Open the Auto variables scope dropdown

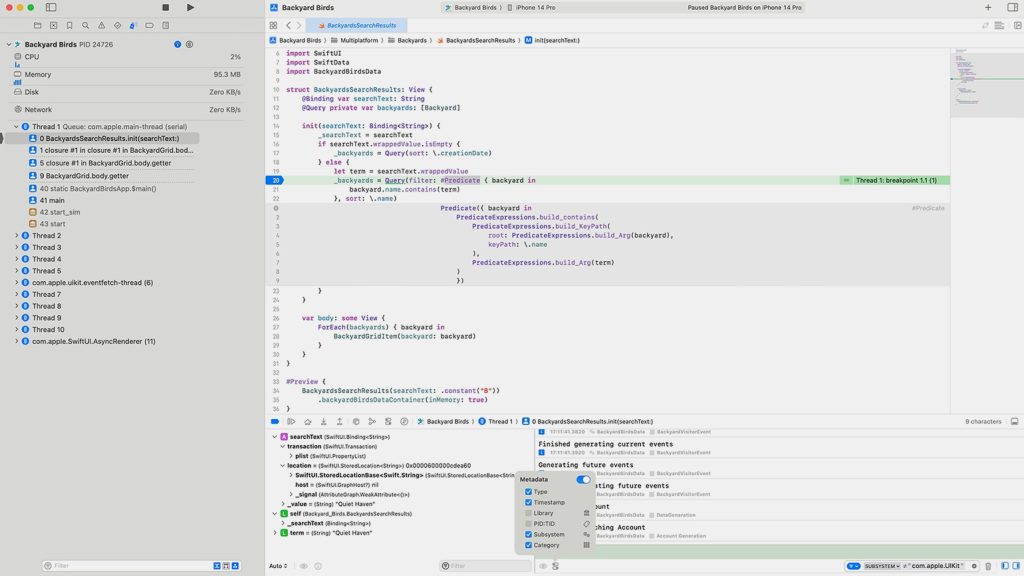pyautogui.click(x=276, y=565)
